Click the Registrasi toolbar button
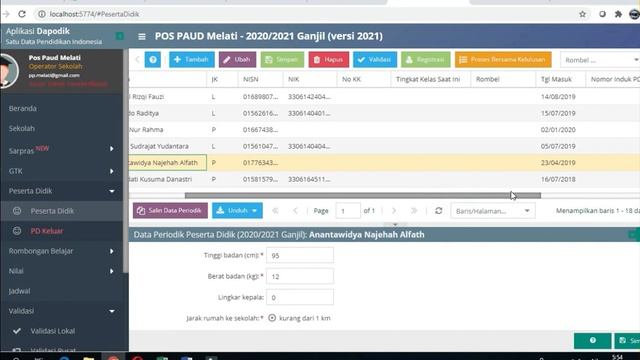This screenshot has width=640, height=360. [425, 60]
